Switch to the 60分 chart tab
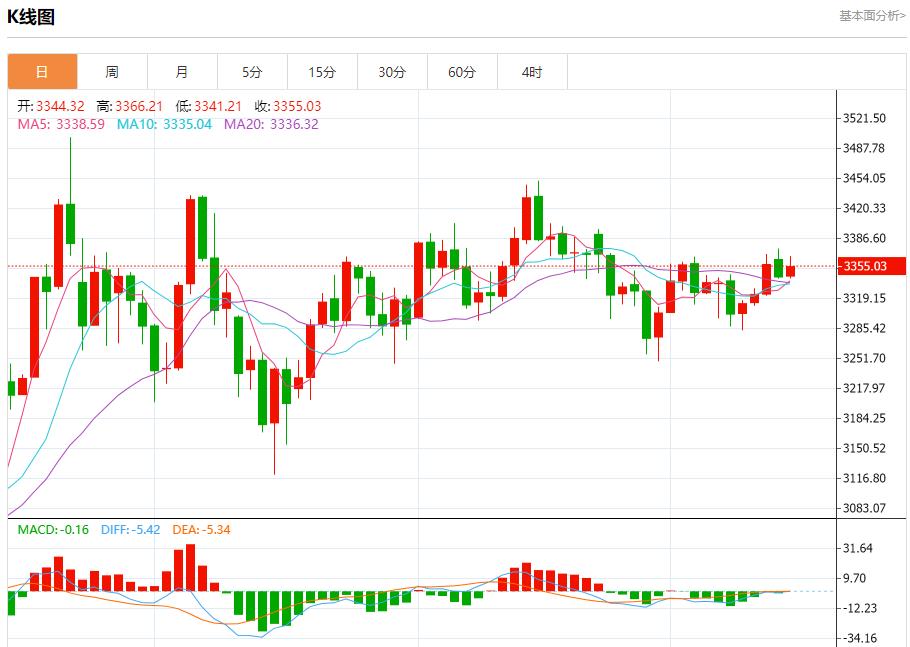910x647 pixels. 462,72
